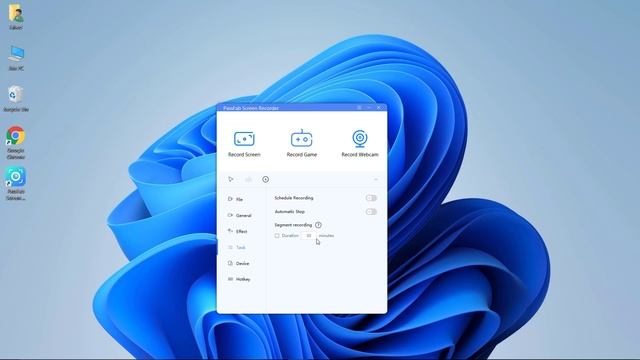Select the This PC desktop icon

(x=16, y=58)
